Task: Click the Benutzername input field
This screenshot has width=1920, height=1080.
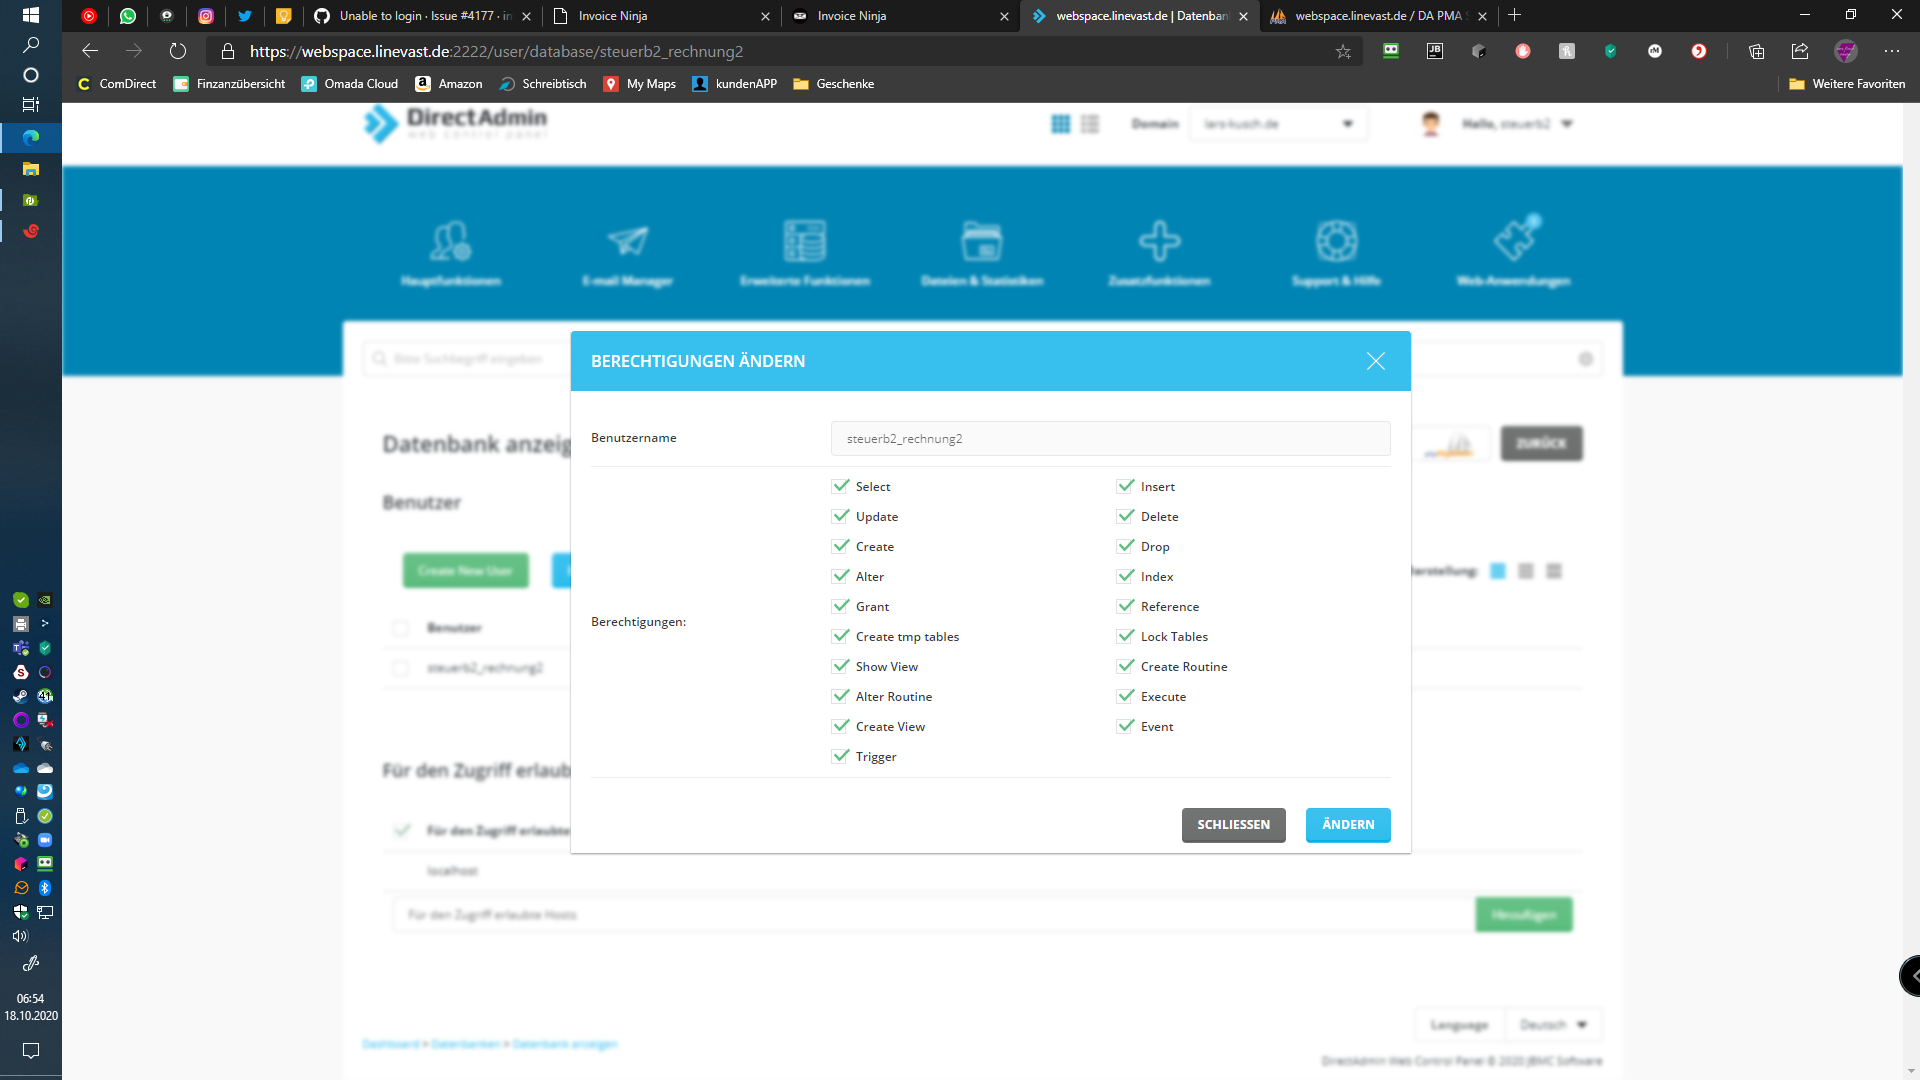Action: [x=1110, y=438]
